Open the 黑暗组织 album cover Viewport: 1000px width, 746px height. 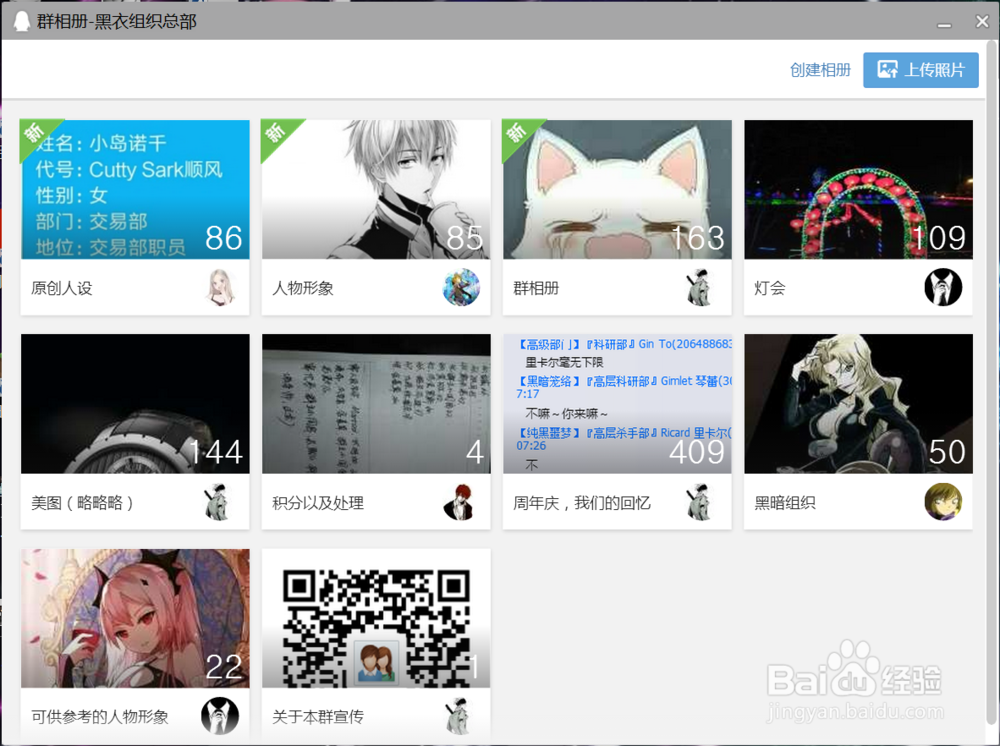pyautogui.click(x=858, y=404)
